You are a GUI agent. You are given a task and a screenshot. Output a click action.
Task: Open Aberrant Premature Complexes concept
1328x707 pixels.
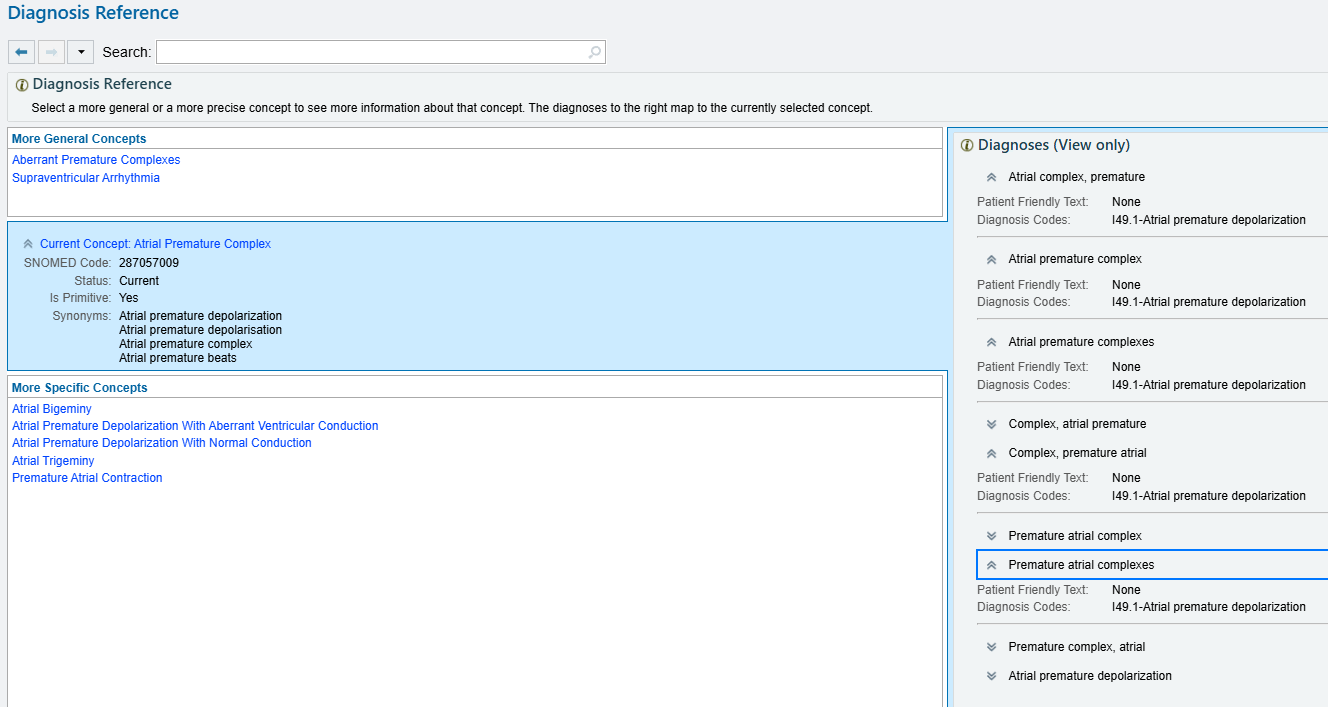click(96, 160)
